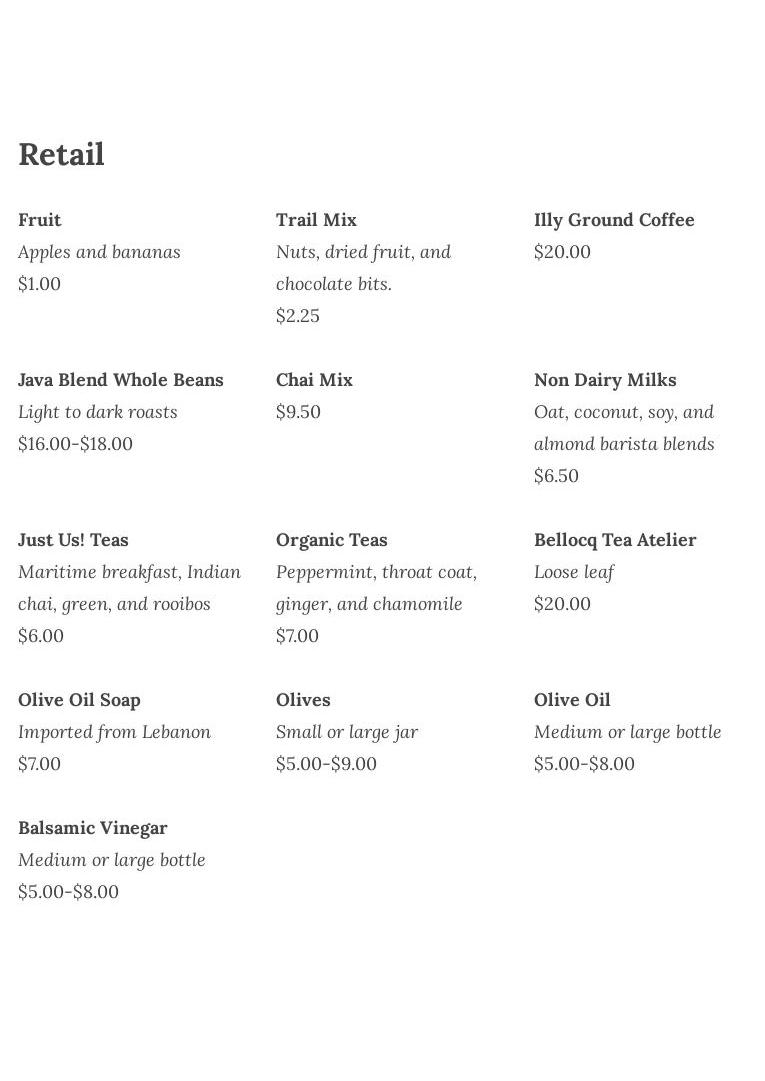Image resolution: width=765 pixels, height=1081 pixels.
Task: Click the Chai Mix item title
Action: point(314,380)
